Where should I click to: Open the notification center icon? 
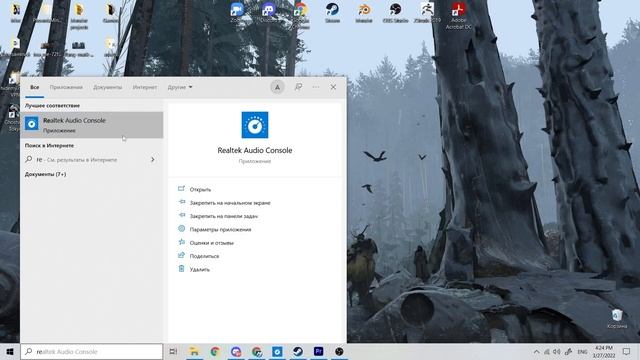(627, 351)
